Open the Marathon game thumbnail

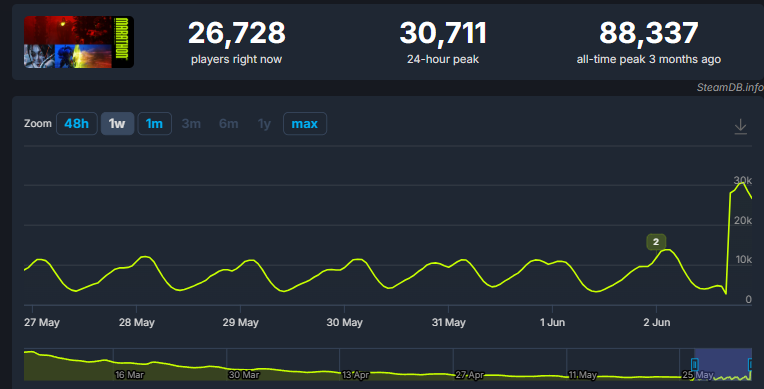[78, 42]
